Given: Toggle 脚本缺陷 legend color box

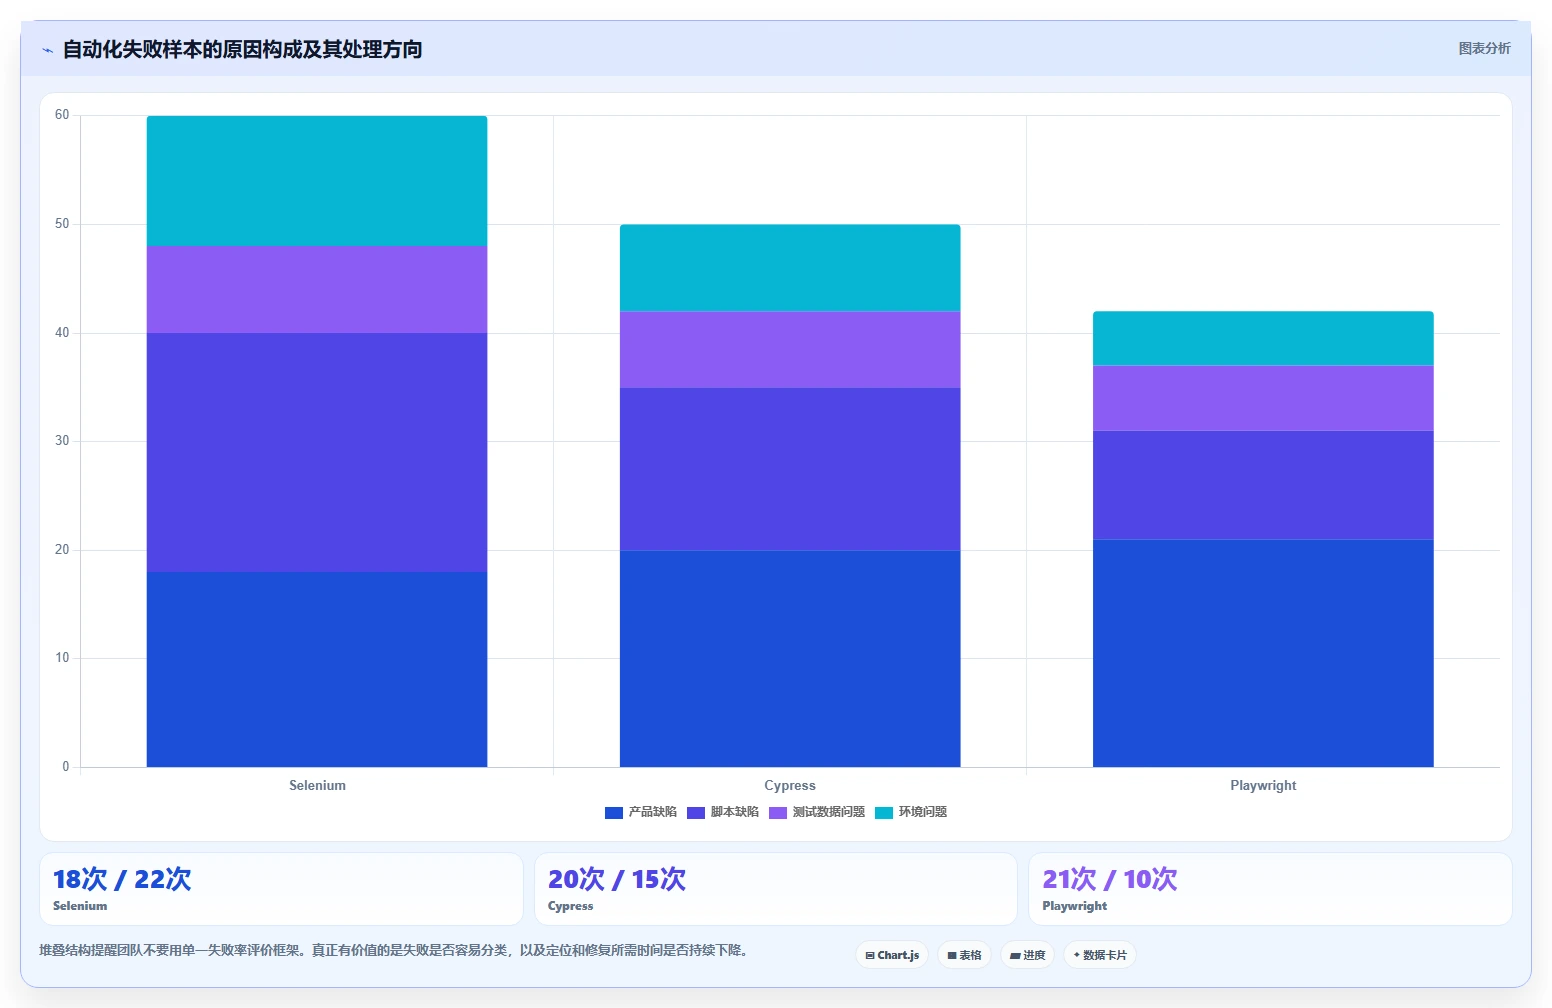Looking at the screenshot, I should click(696, 813).
